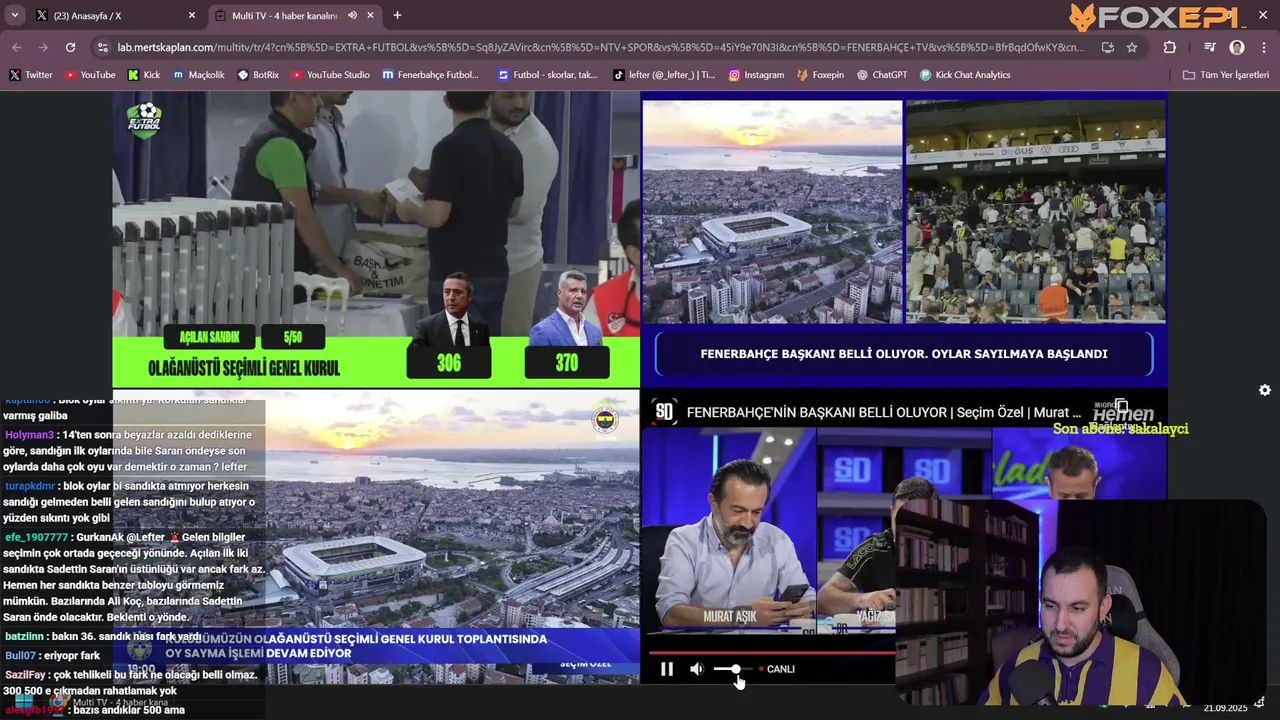
Task: Open the Kick bookmark
Action: click(144, 75)
